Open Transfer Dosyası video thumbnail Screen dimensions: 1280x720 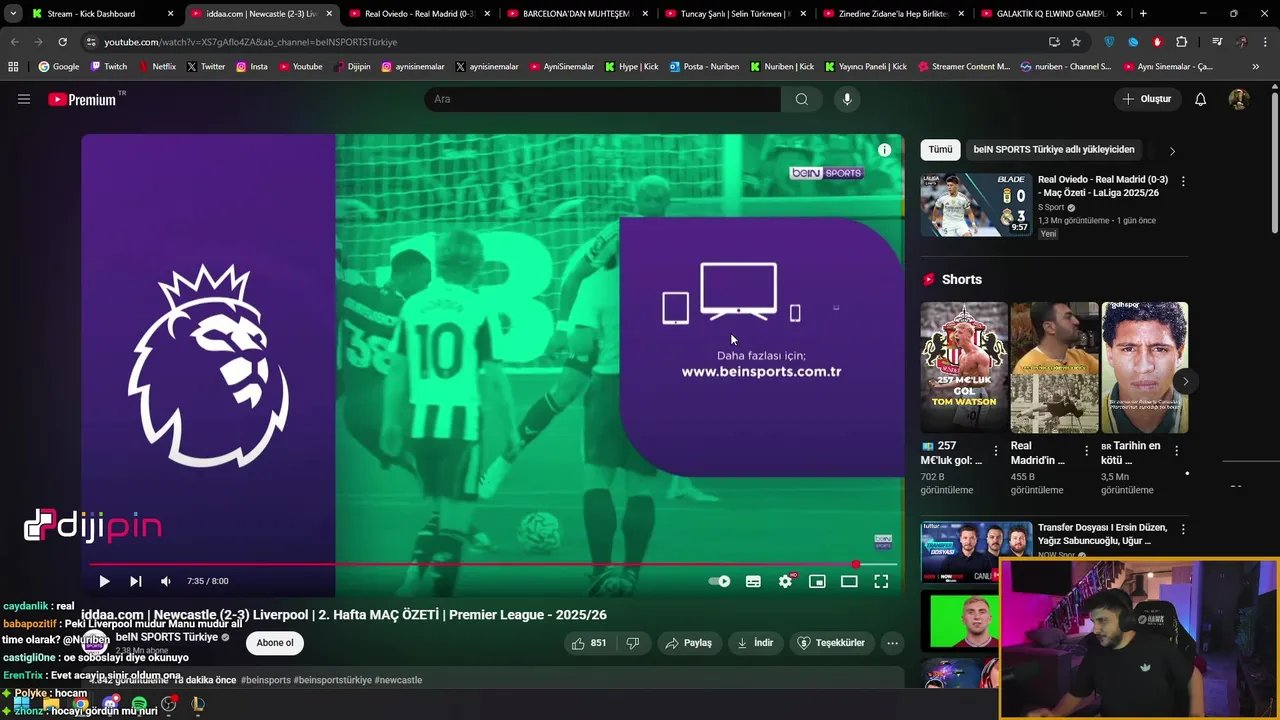[976, 552]
